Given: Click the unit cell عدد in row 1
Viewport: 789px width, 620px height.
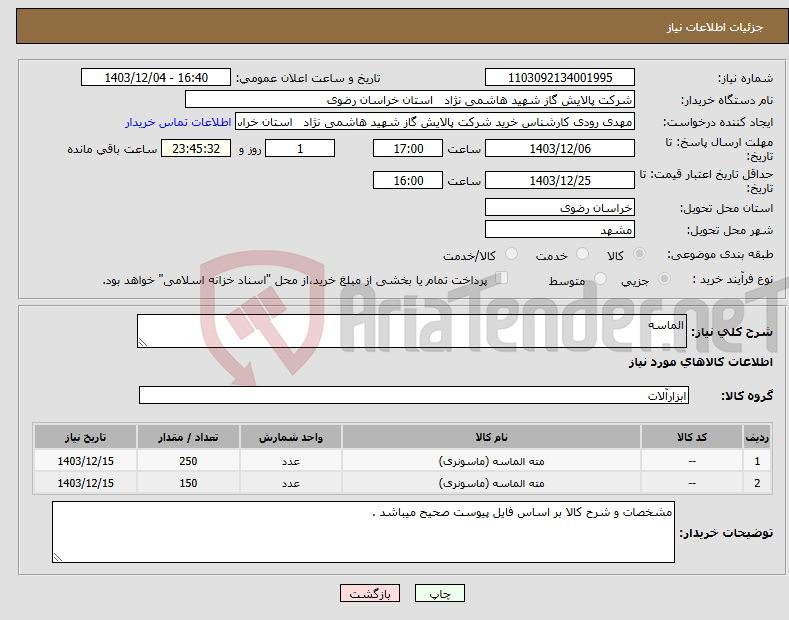Looking at the screenshot, I should pyautogui.click(x=291, y=461).
